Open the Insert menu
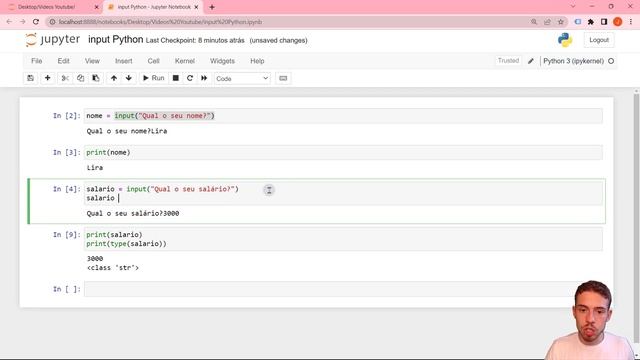640x360 pixels. [124, 61]
